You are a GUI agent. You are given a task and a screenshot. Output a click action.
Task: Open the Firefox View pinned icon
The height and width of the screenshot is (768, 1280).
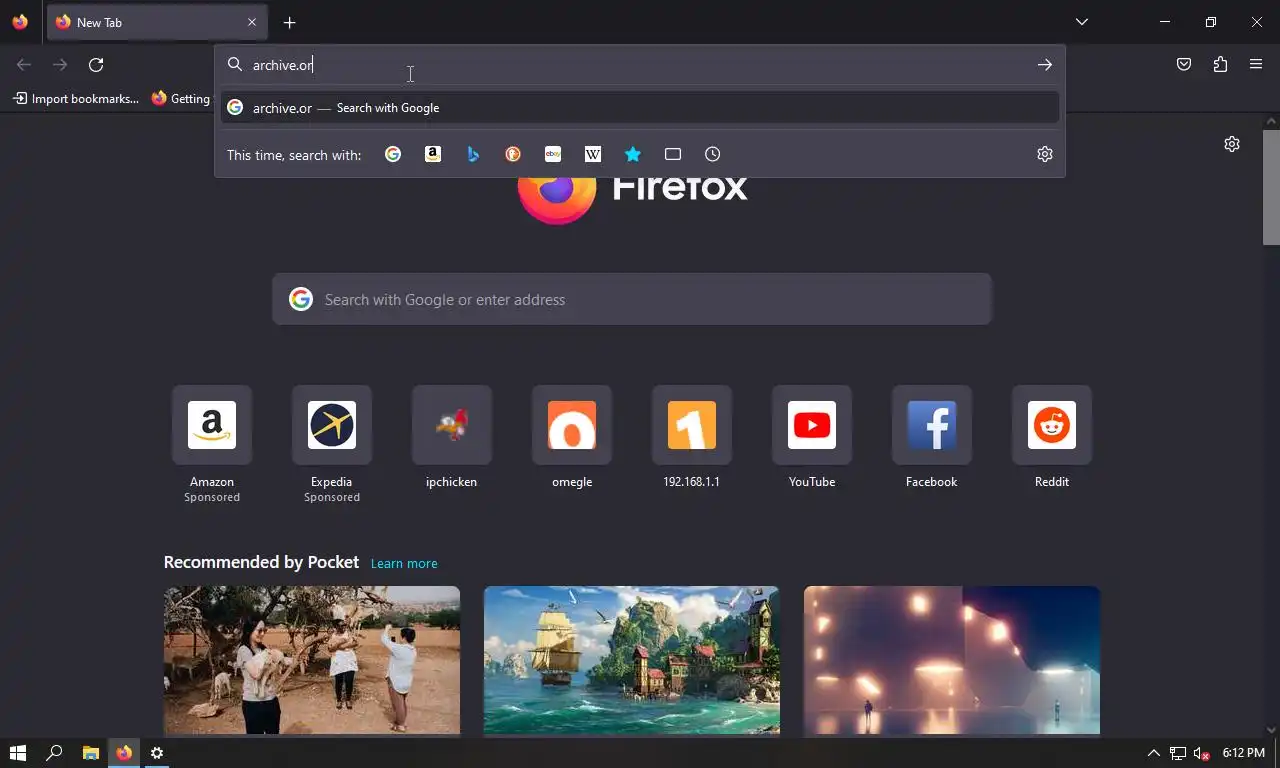tap(20, 22)
